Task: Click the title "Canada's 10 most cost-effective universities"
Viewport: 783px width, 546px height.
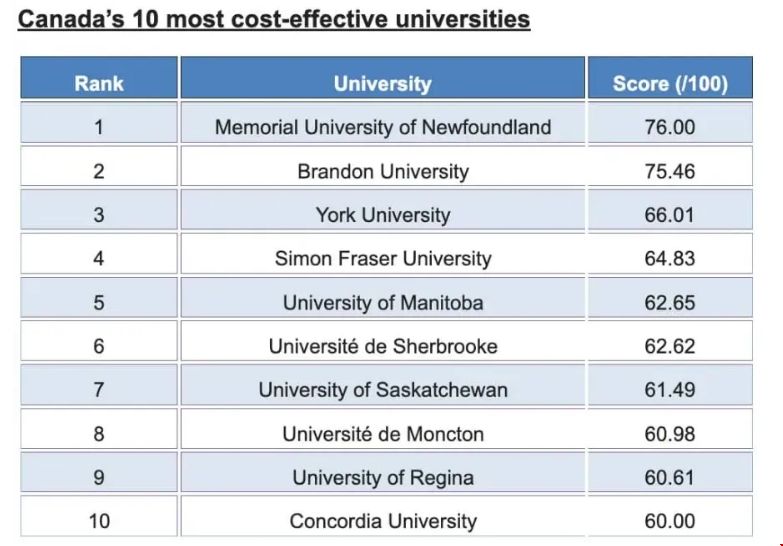Action: [274, 19]
